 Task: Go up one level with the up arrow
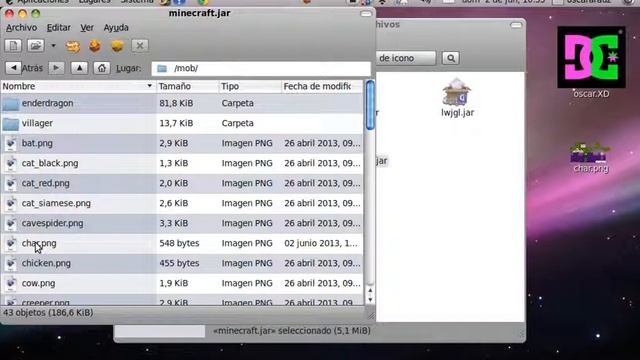point(80,68)
